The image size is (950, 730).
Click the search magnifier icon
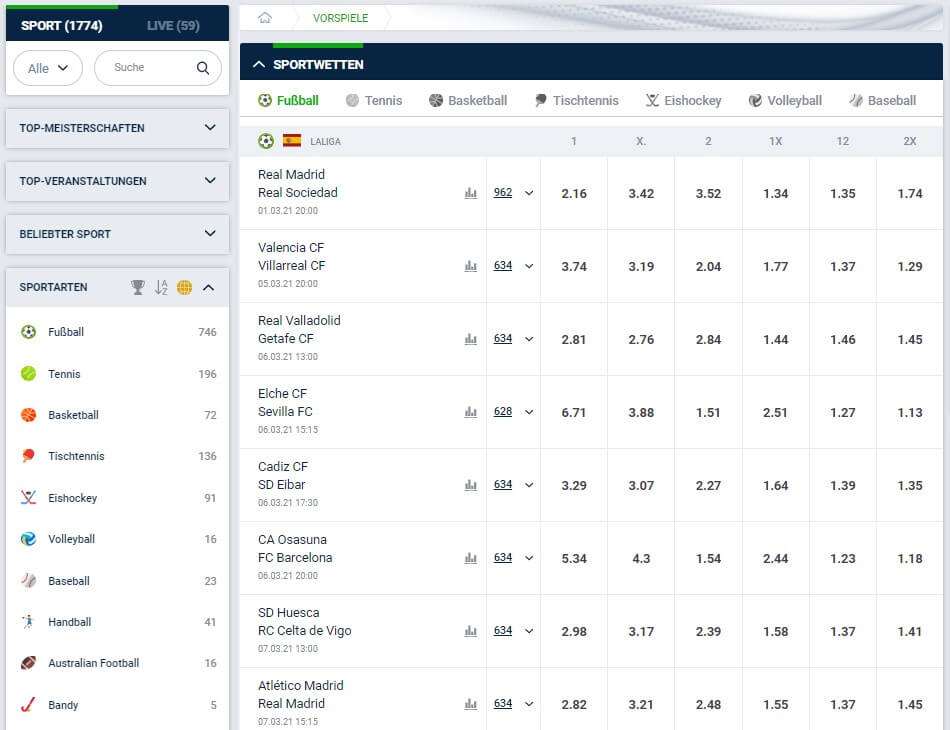[x=203, y=68]
